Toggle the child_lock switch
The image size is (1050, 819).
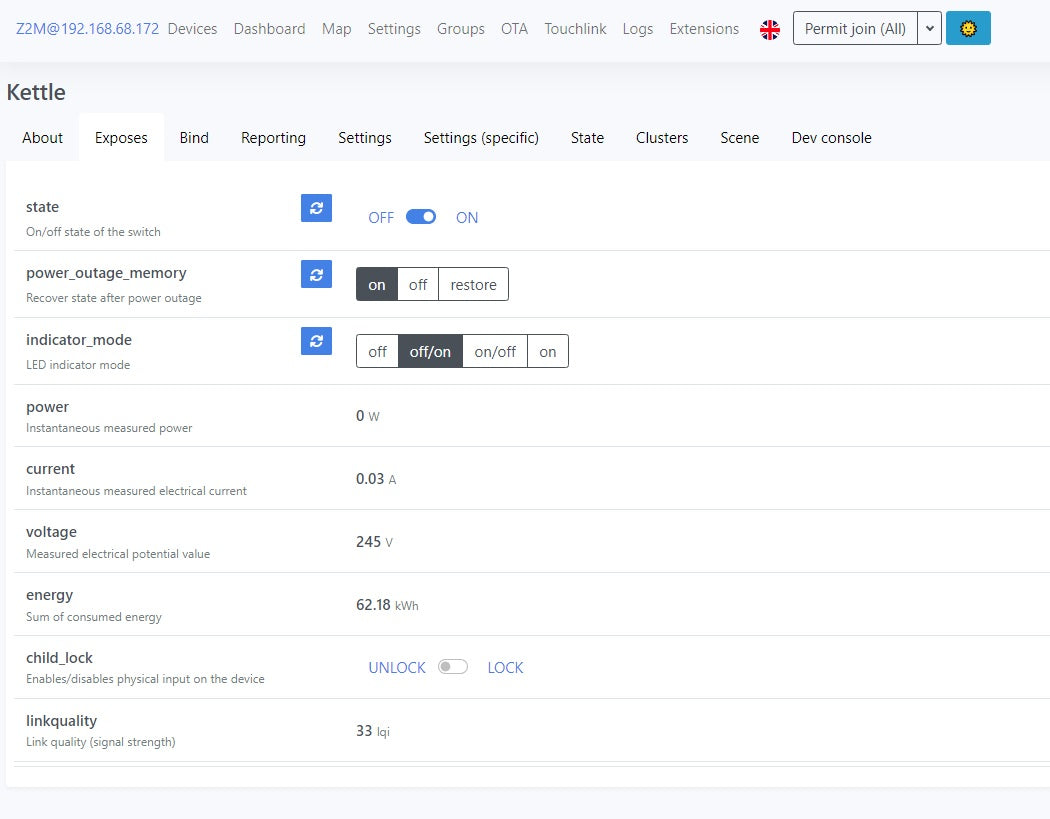pos(453,667)
